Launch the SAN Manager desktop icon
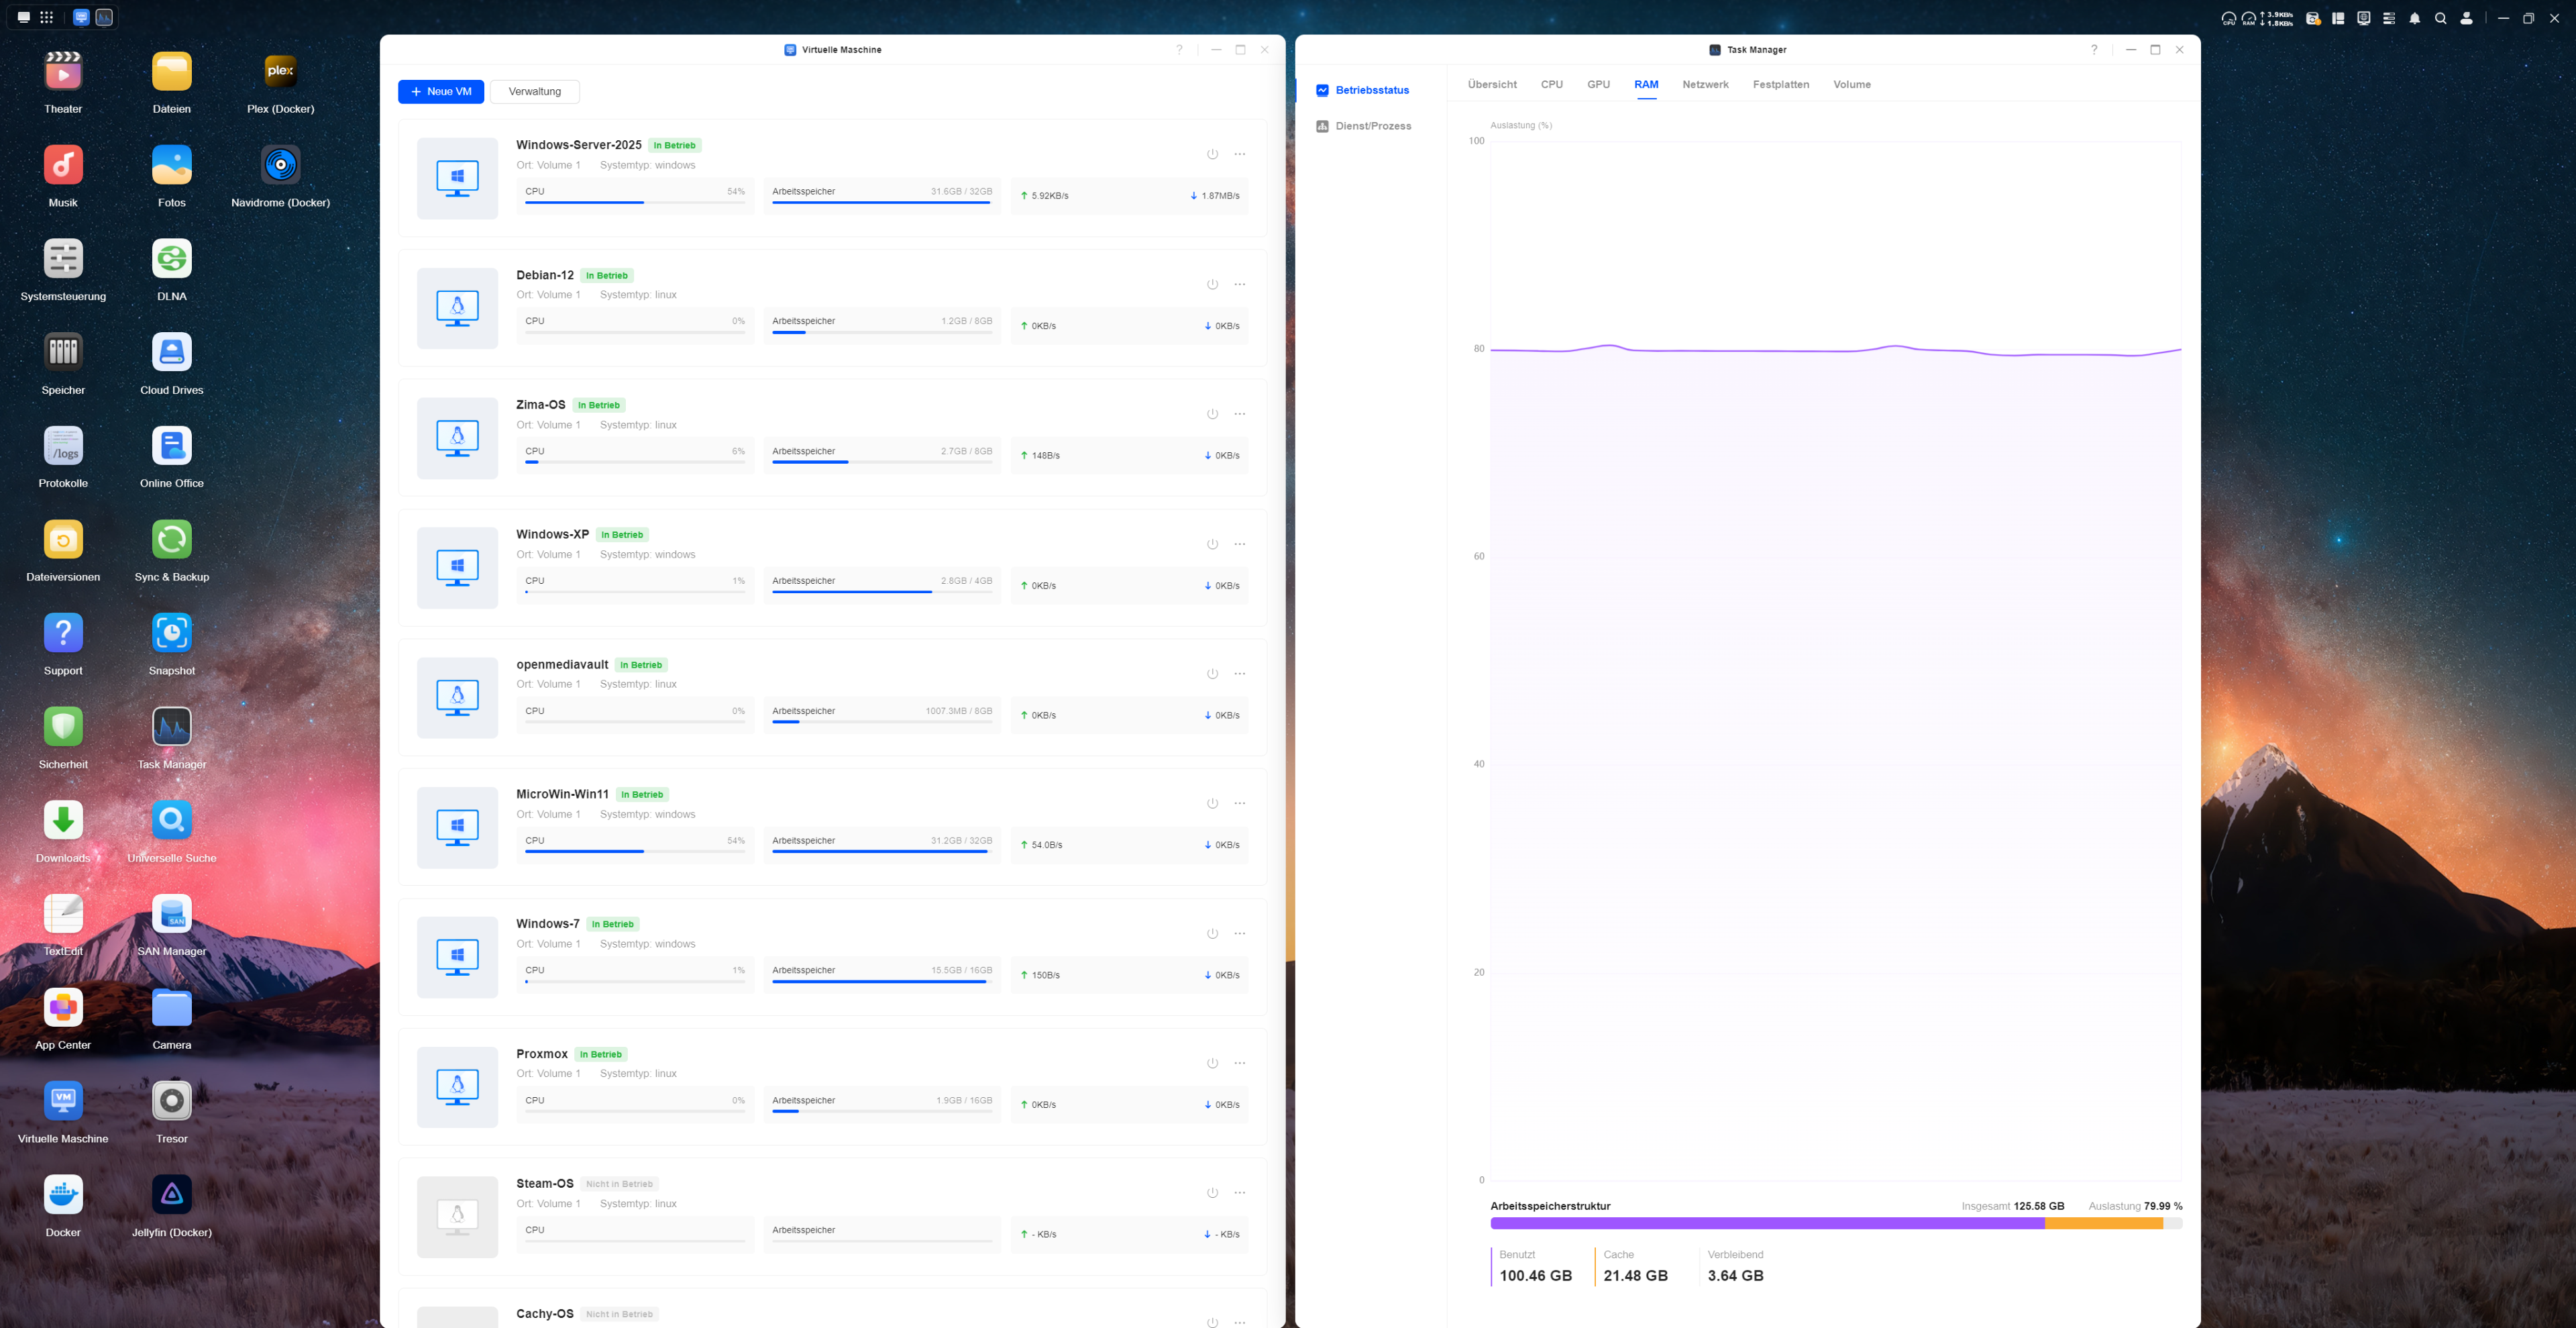2576x1328 pixels. 172,914
